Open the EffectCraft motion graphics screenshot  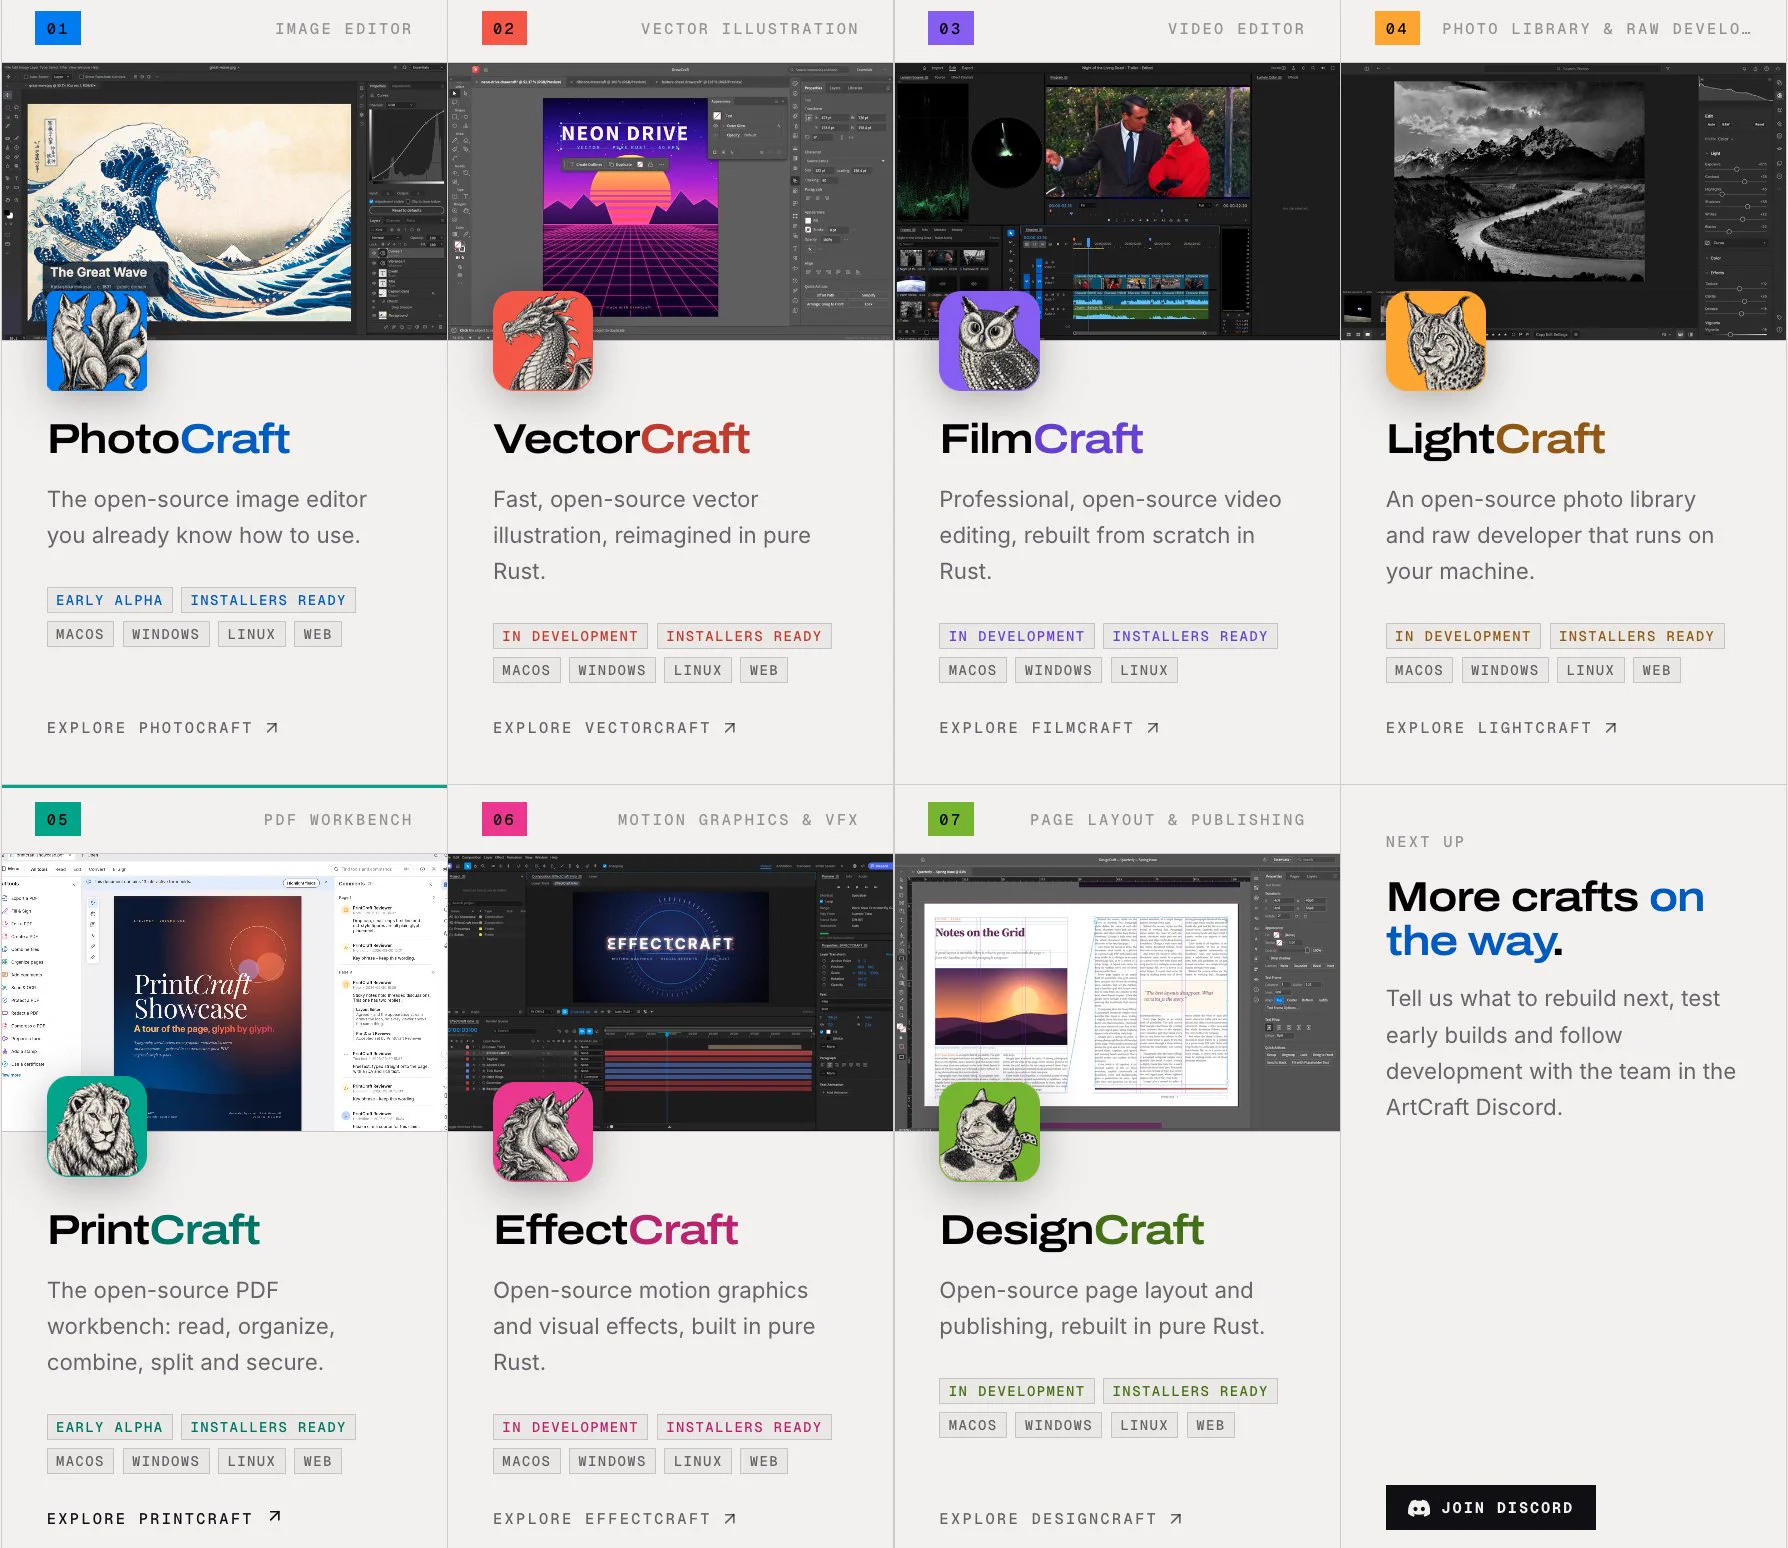coord(670,992)
